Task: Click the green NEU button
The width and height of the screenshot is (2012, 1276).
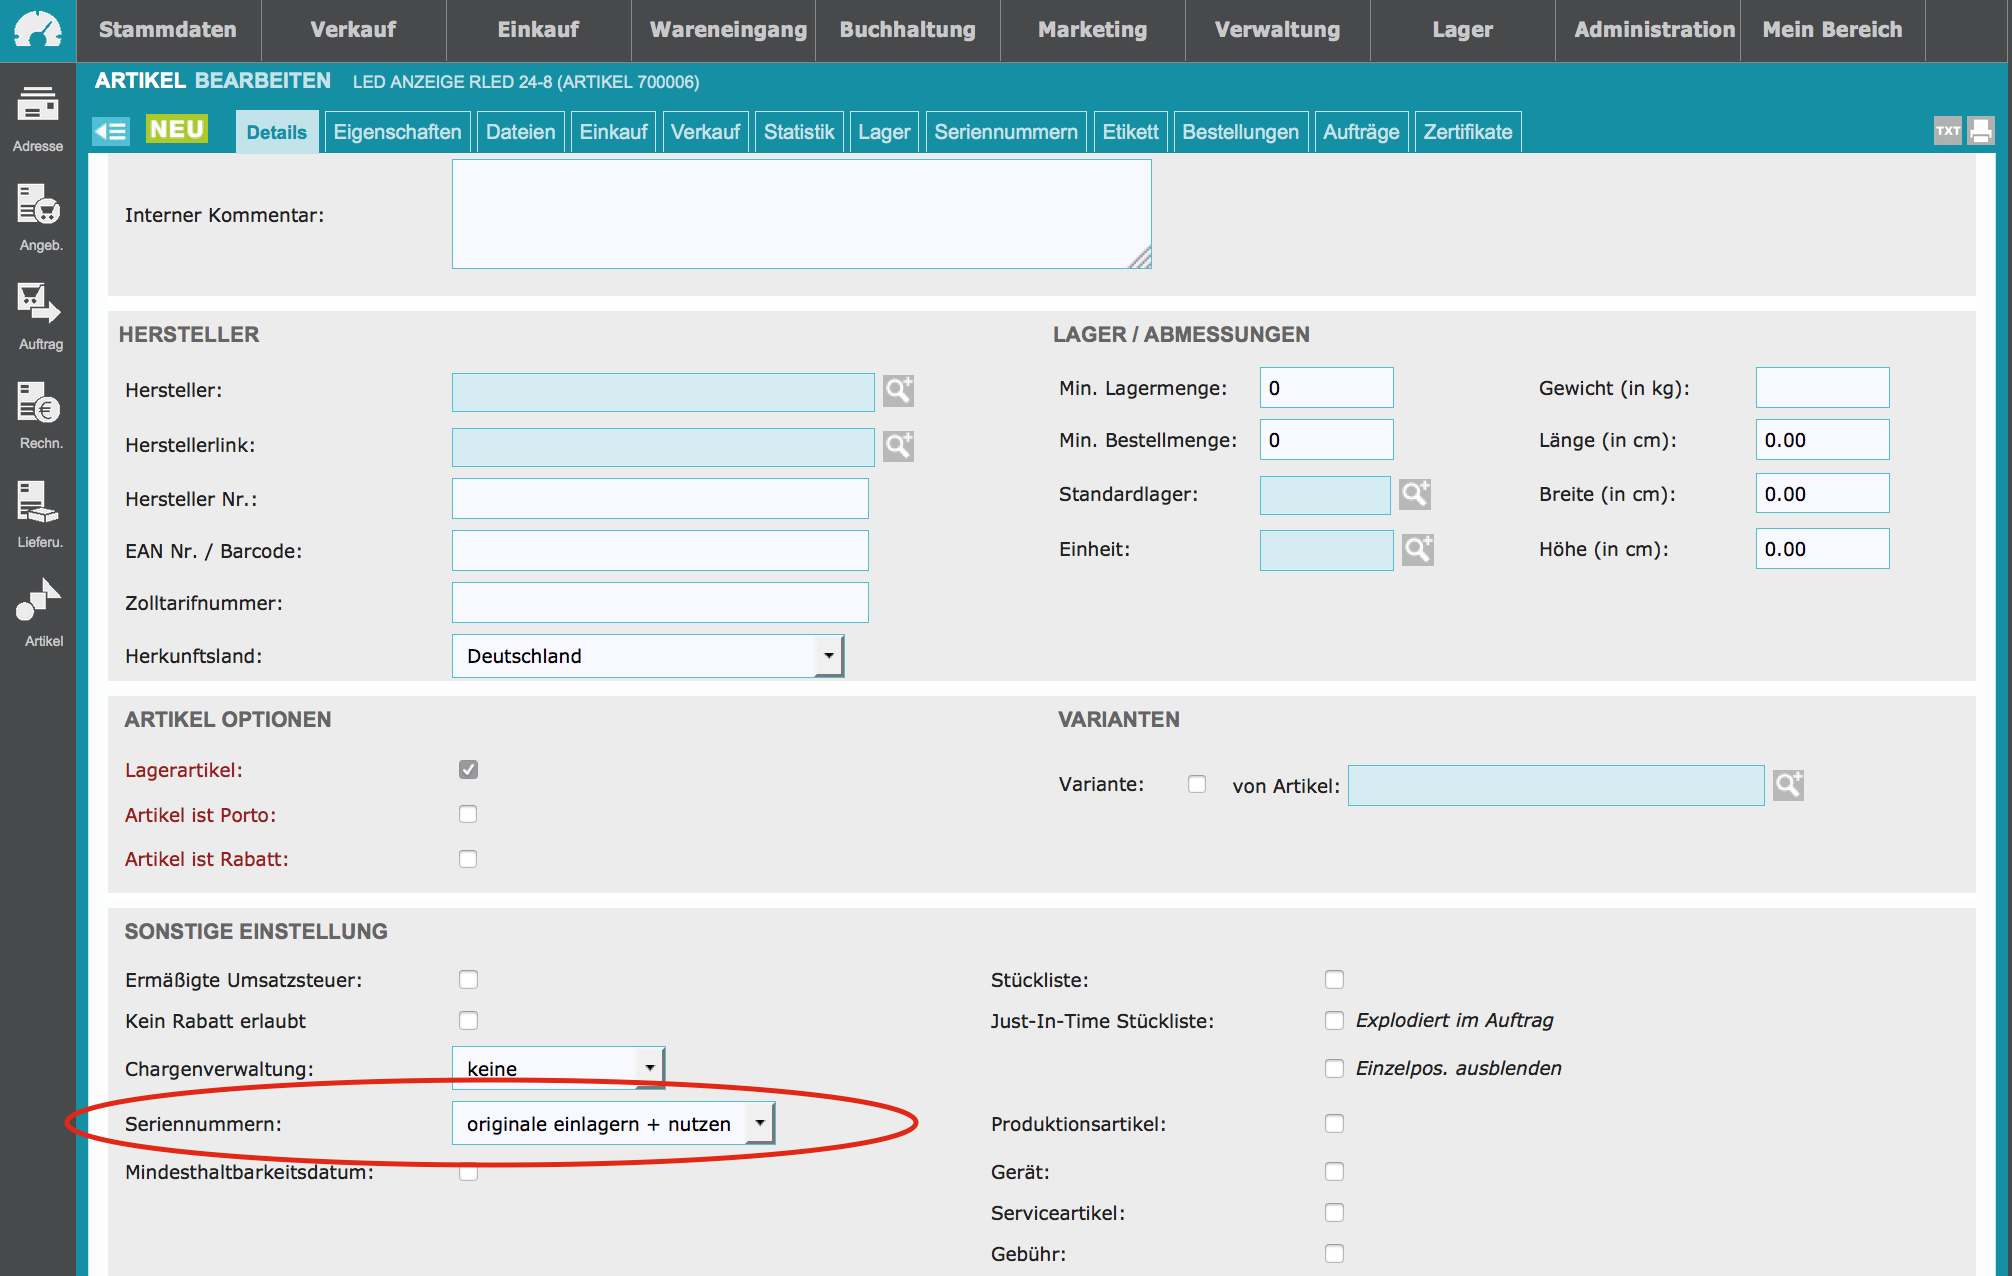Action: (x=177, y=130)
